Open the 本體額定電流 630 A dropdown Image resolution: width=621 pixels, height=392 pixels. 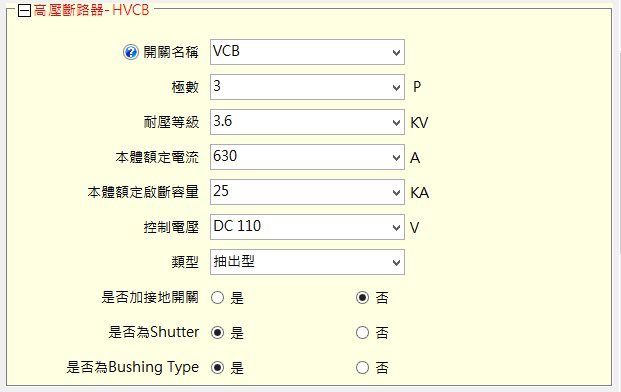(307, 157)
